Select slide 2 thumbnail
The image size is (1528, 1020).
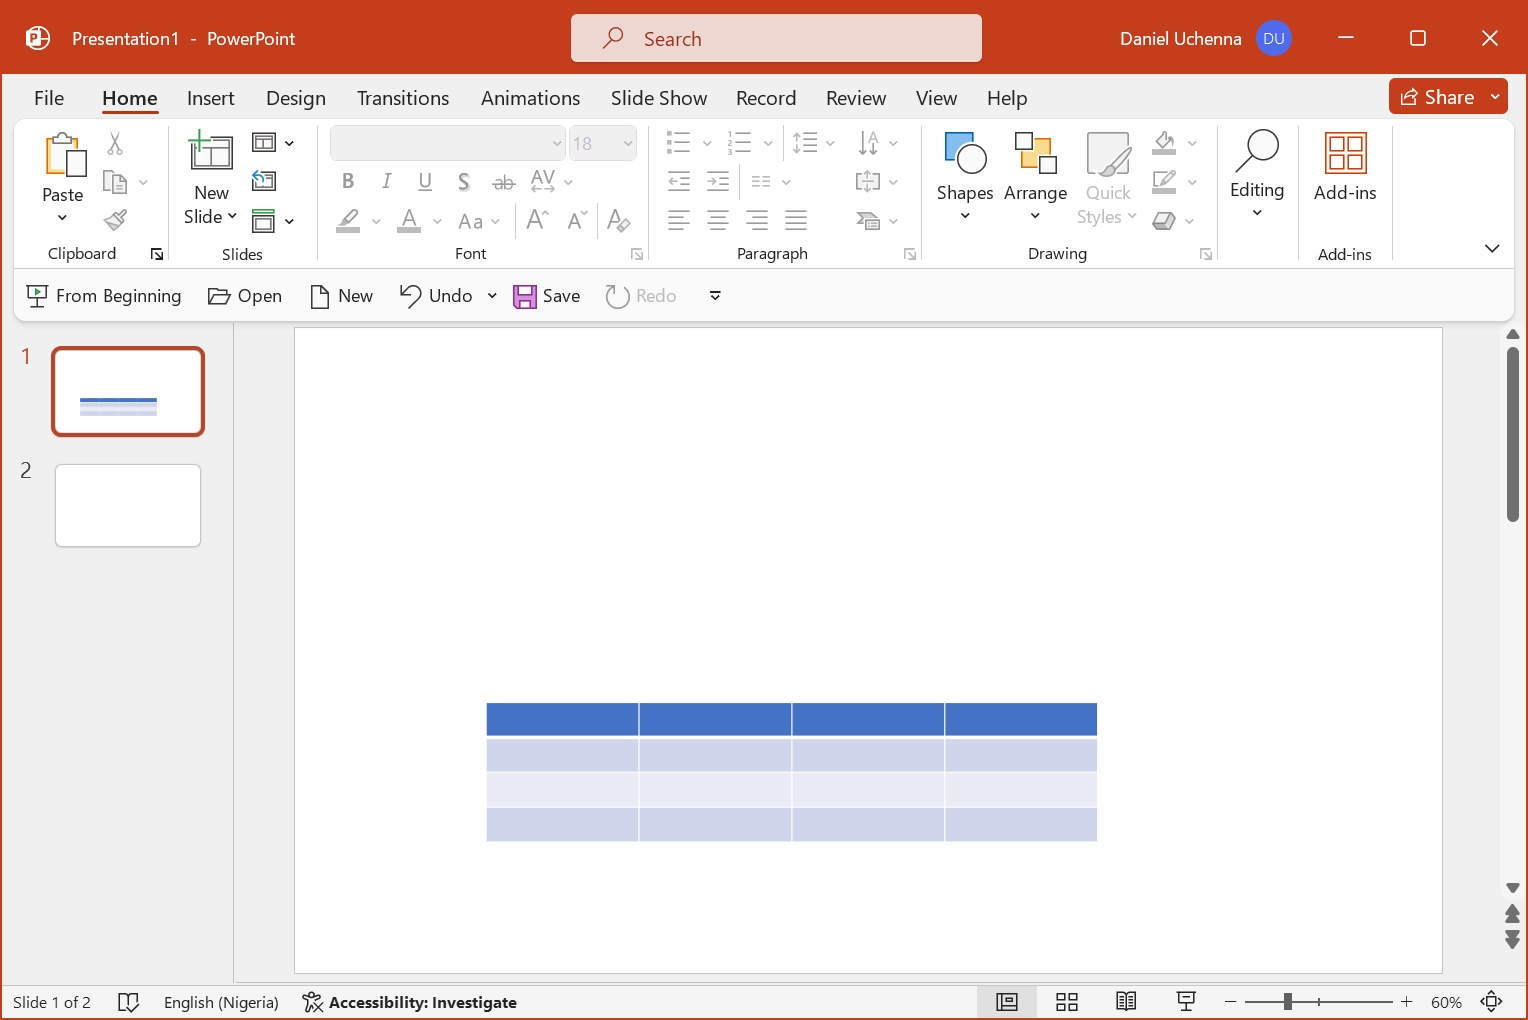[128, 505]
